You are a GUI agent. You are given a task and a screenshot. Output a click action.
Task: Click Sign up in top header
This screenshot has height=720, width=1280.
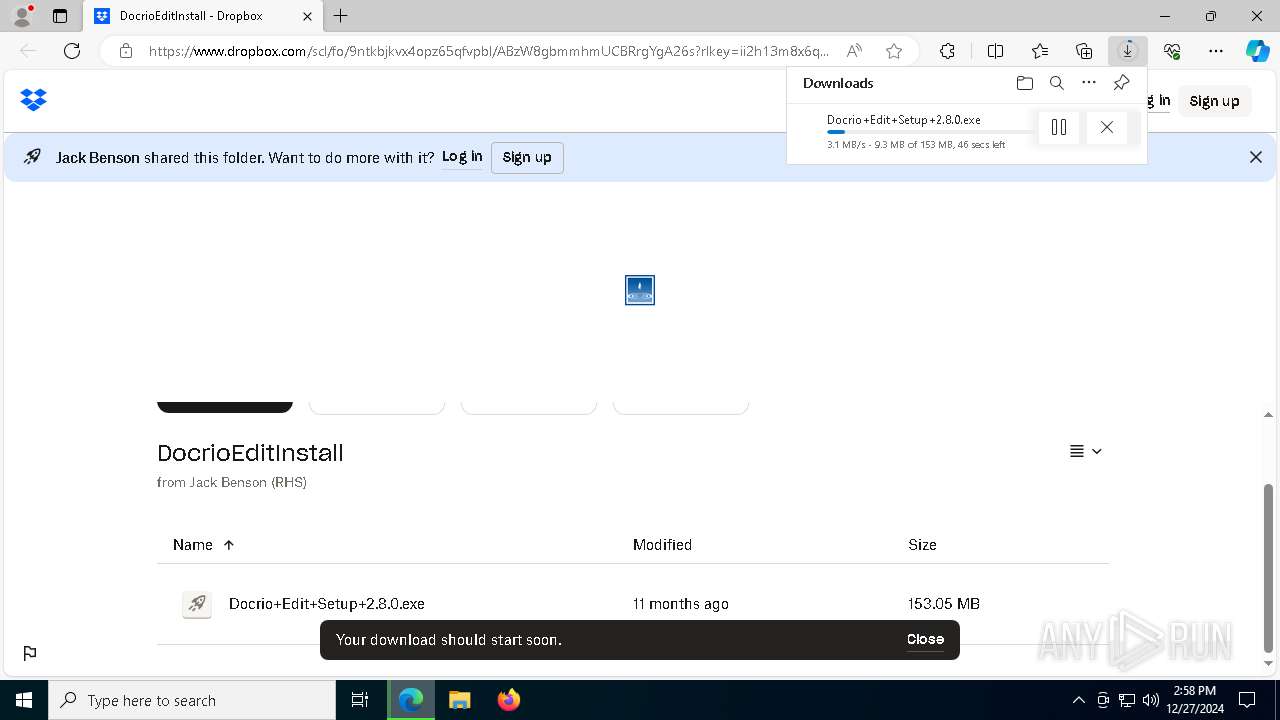1214,101
